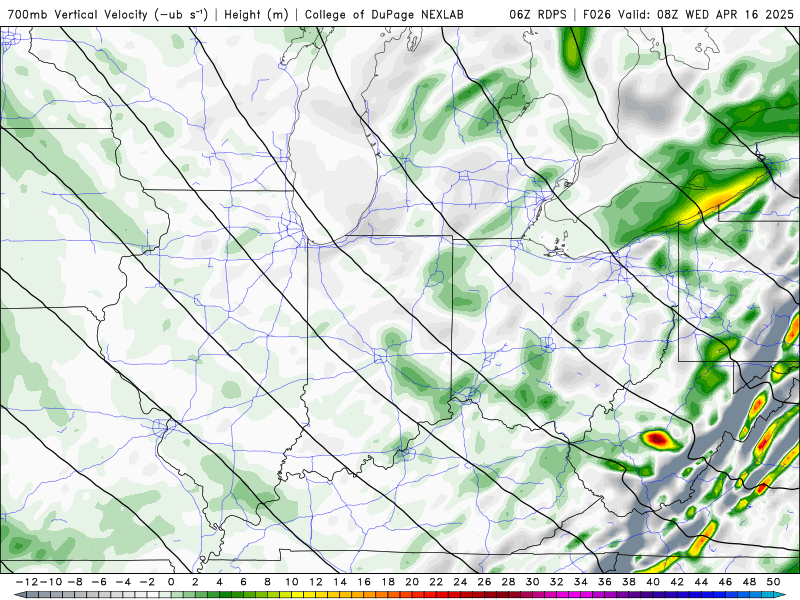Click the 'Height (m)' header label
The image size is (800, 600).
point(257,14)
